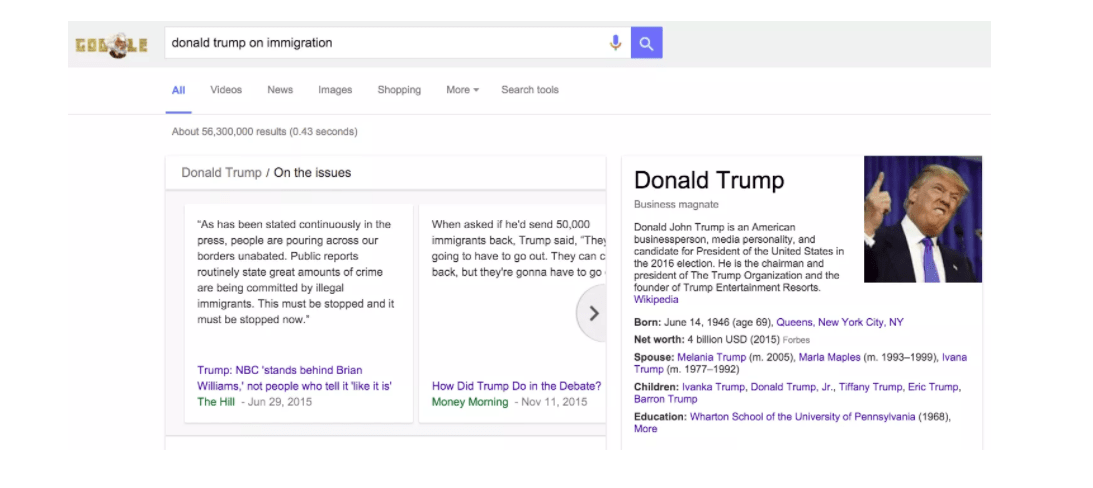1093x488 pixels.
Task: Open the Ivanka Trump link
Action: [x=712, y=387]
